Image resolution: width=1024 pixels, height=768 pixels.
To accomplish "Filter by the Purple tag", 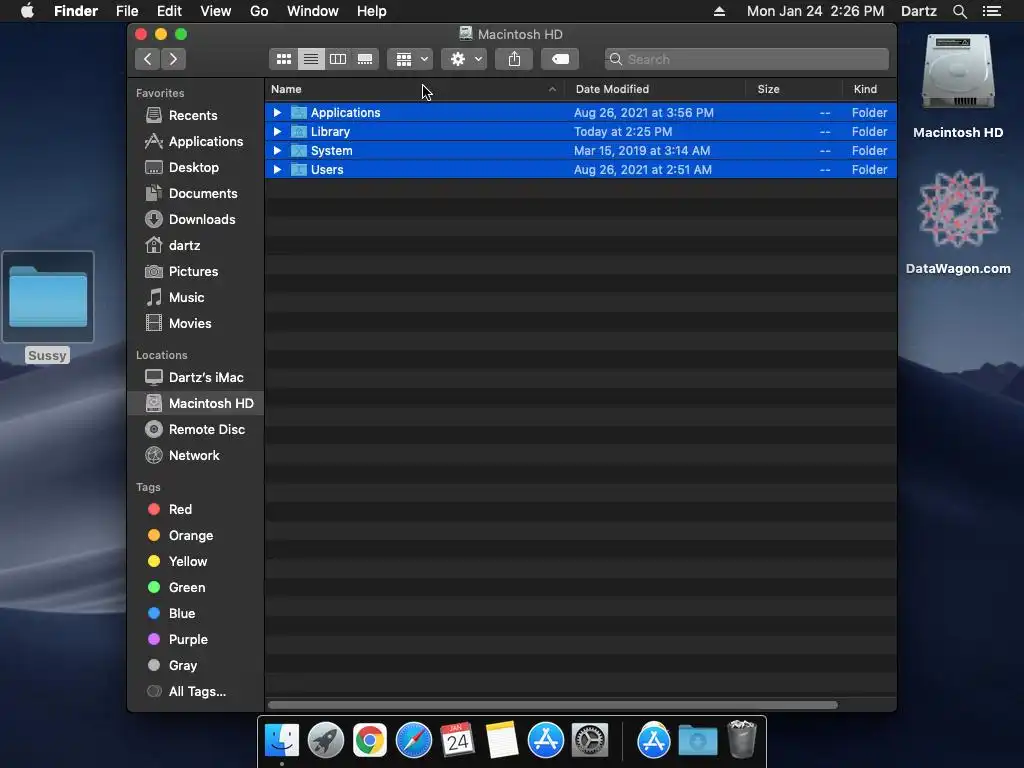I will point(188,640).
